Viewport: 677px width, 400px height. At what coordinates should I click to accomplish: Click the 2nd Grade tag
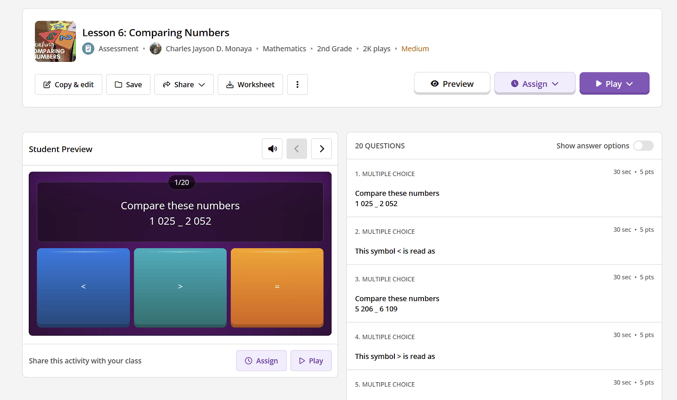coord(335,49)
